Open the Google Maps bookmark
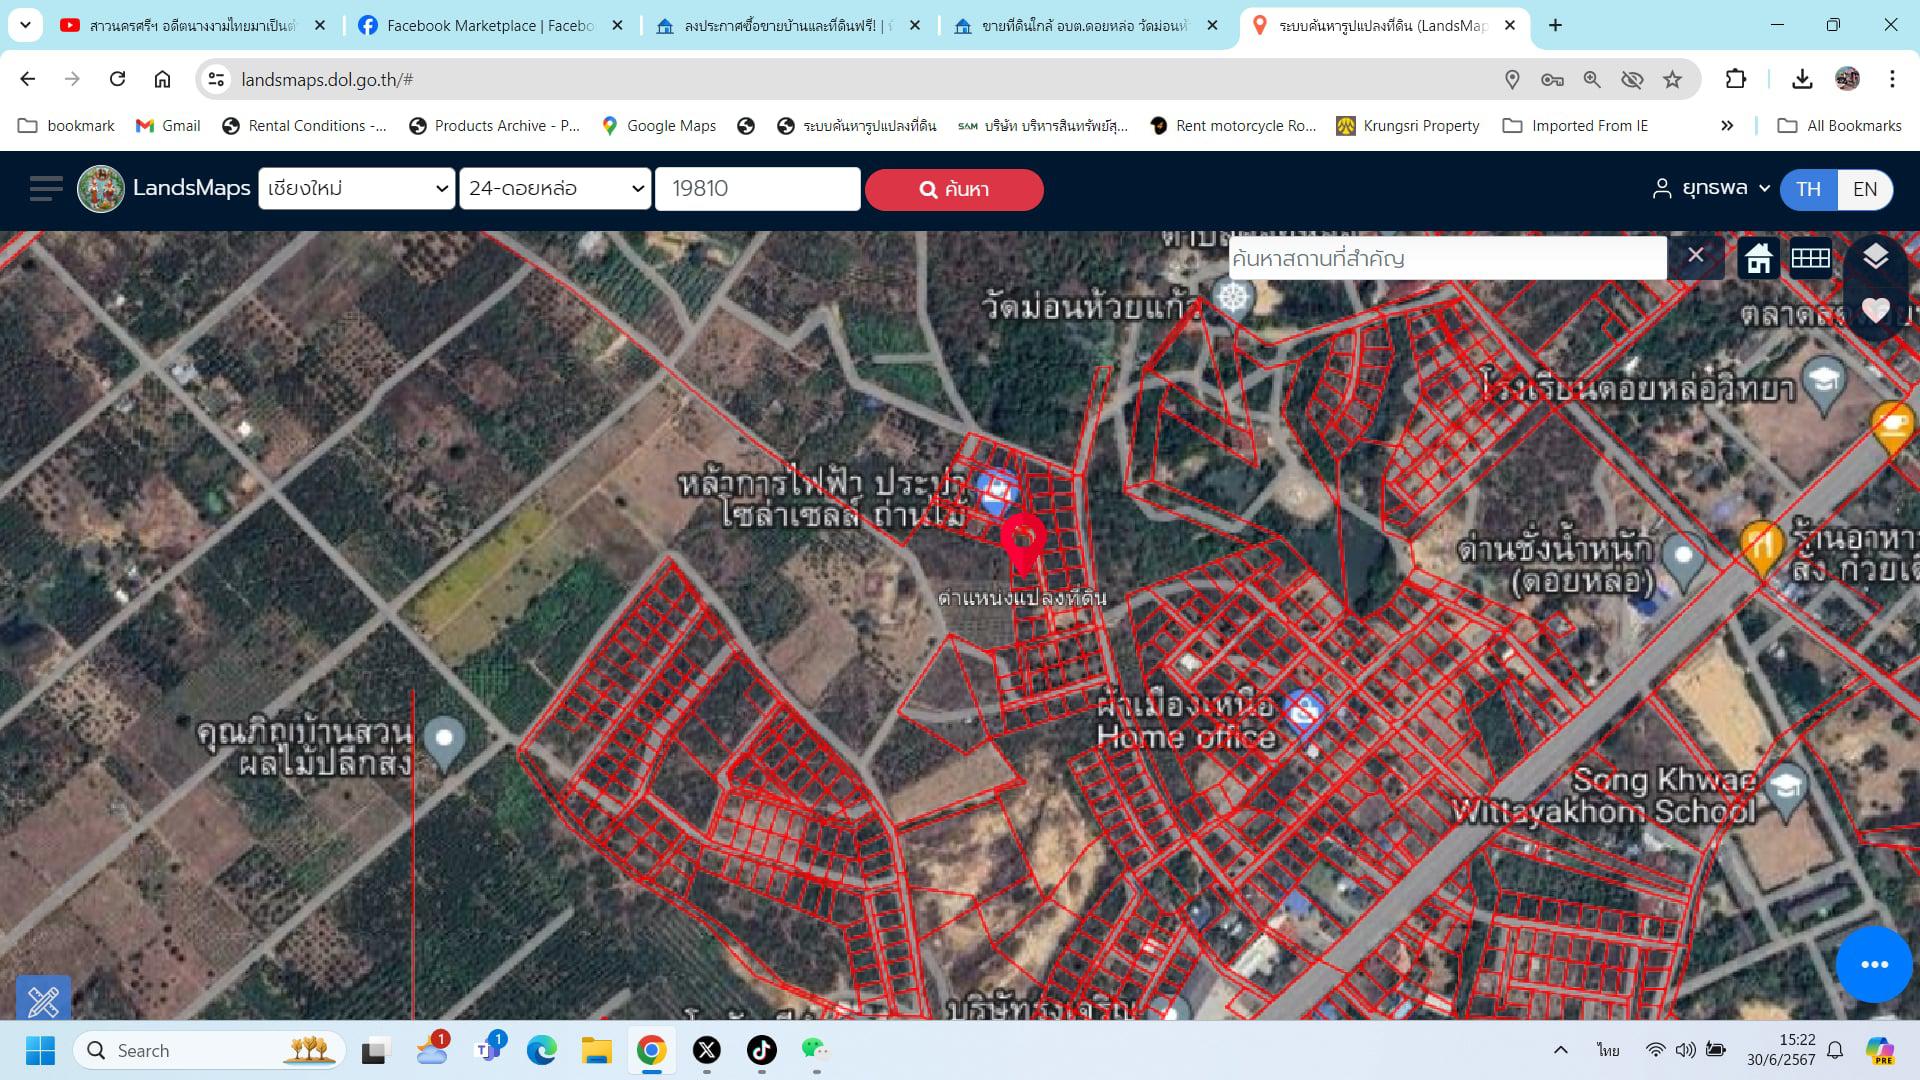 pos(659,126)
